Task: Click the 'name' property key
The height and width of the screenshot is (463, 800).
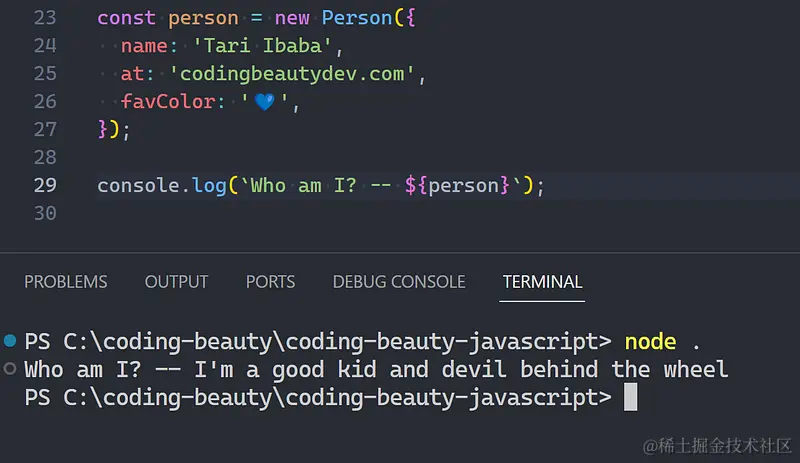Action: click(144, 46)
